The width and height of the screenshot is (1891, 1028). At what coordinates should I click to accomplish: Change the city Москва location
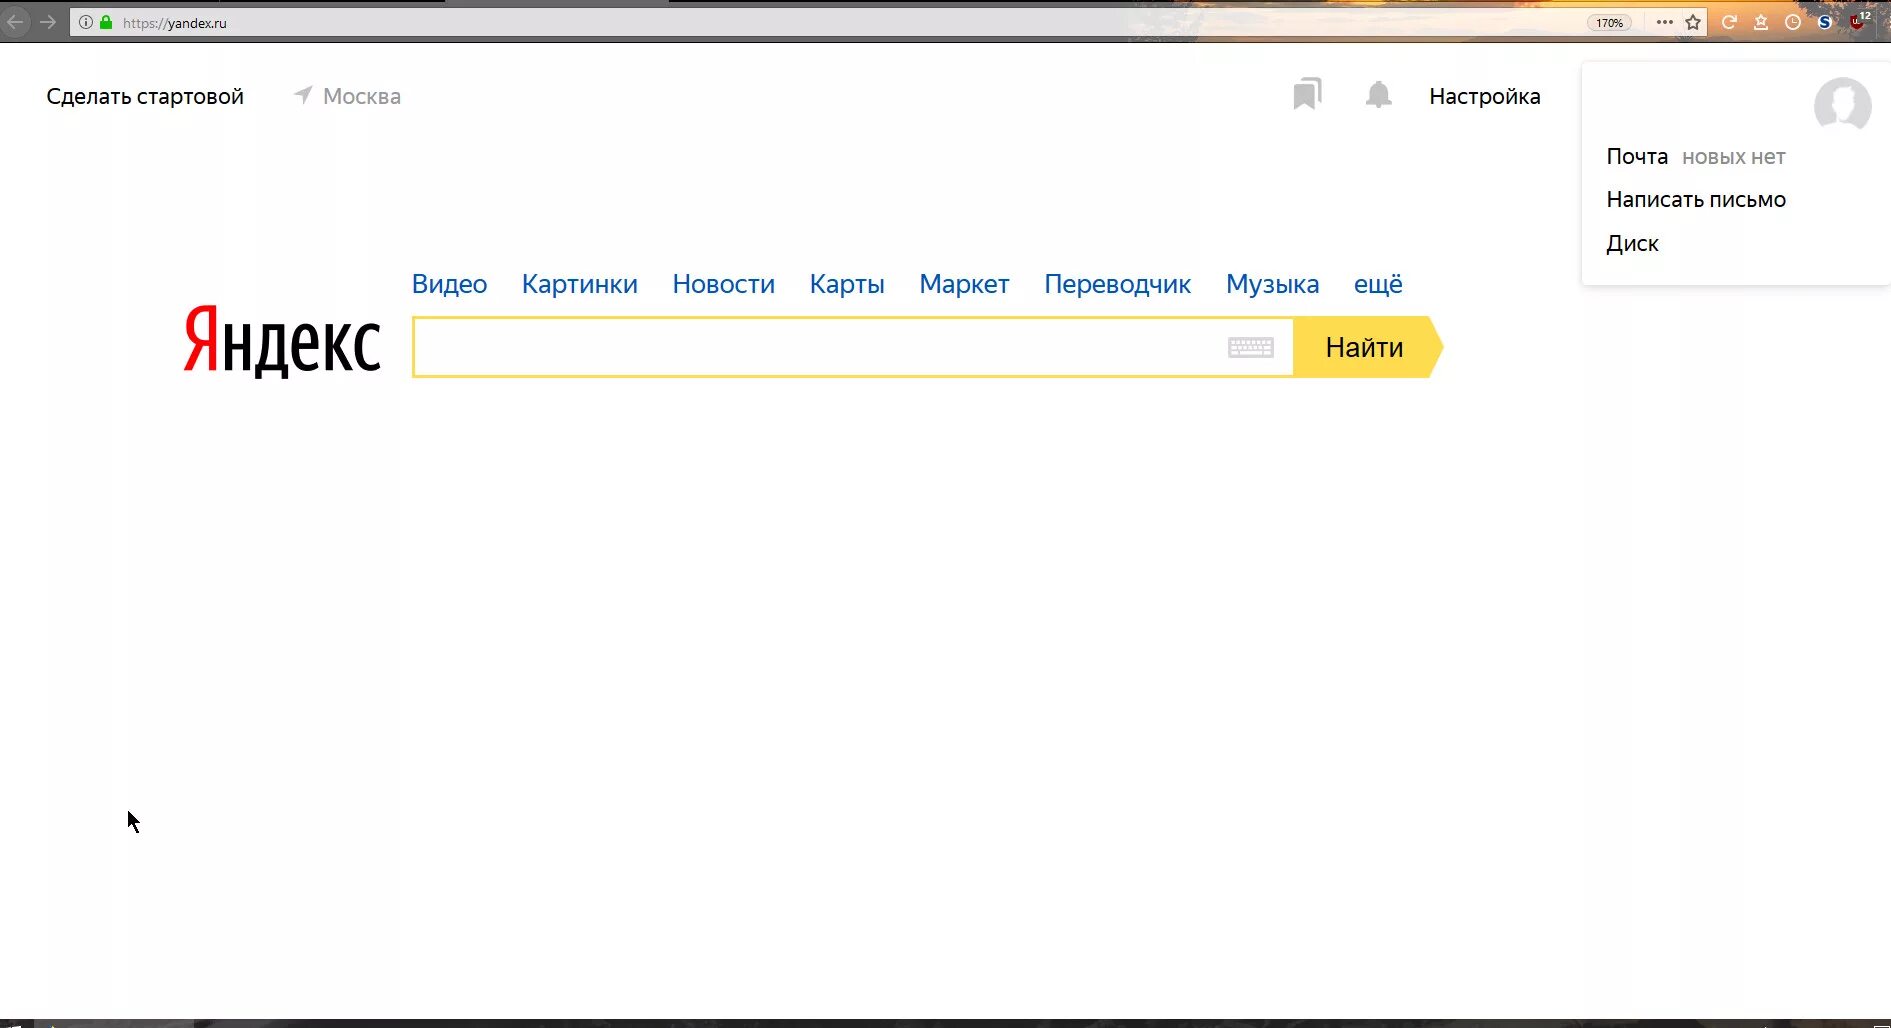[362, 96]
